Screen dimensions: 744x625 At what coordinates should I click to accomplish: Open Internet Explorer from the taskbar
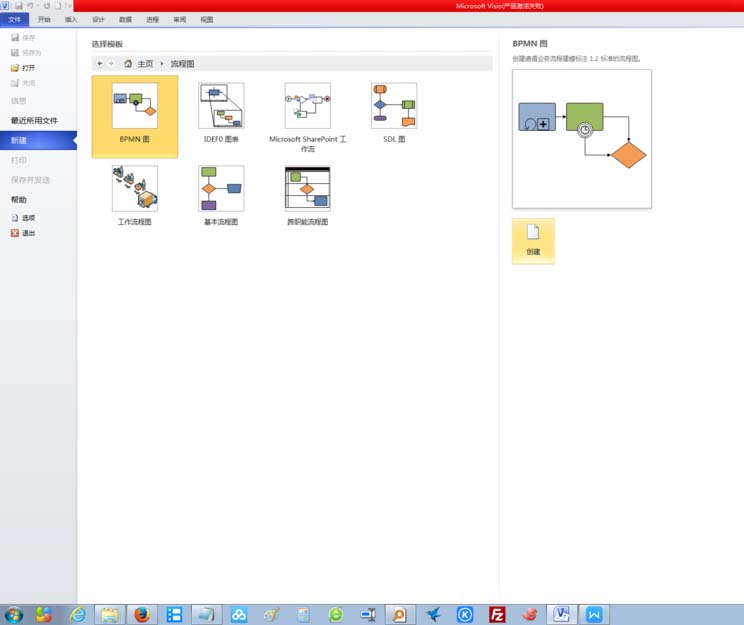pyautogui.click(x=78, y=615)
